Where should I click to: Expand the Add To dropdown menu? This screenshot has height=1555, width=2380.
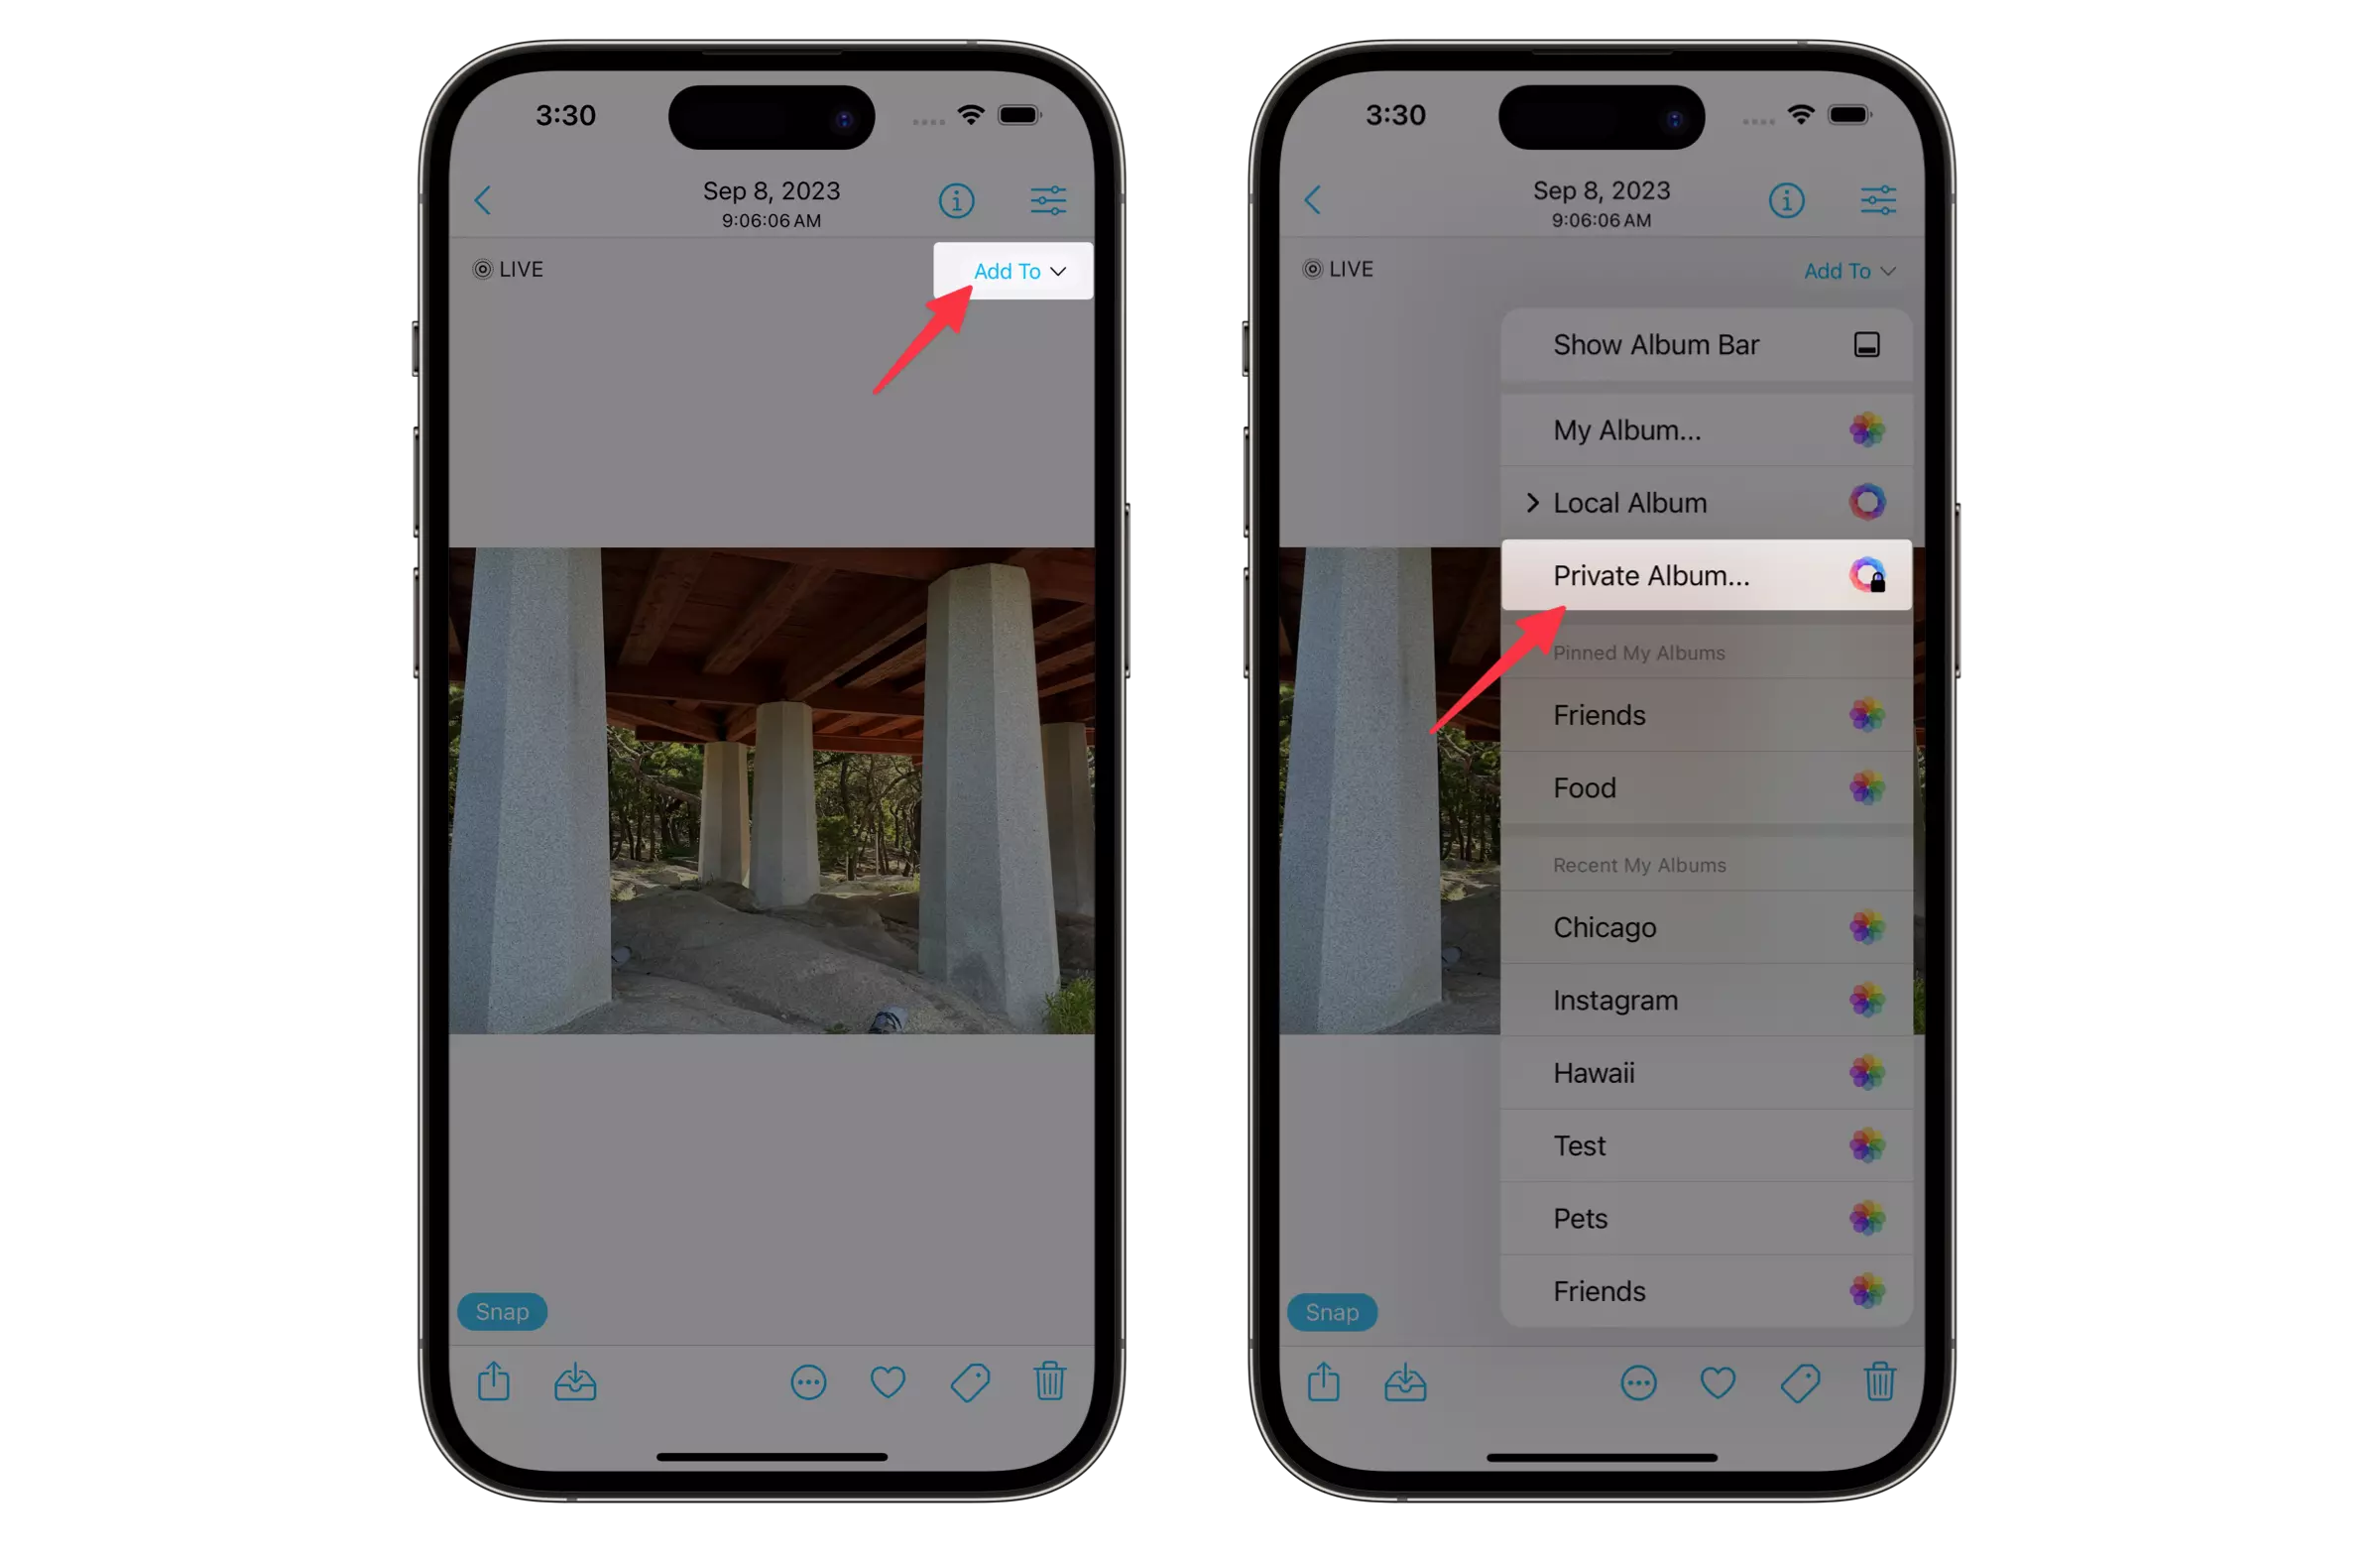pos(1016,269)
